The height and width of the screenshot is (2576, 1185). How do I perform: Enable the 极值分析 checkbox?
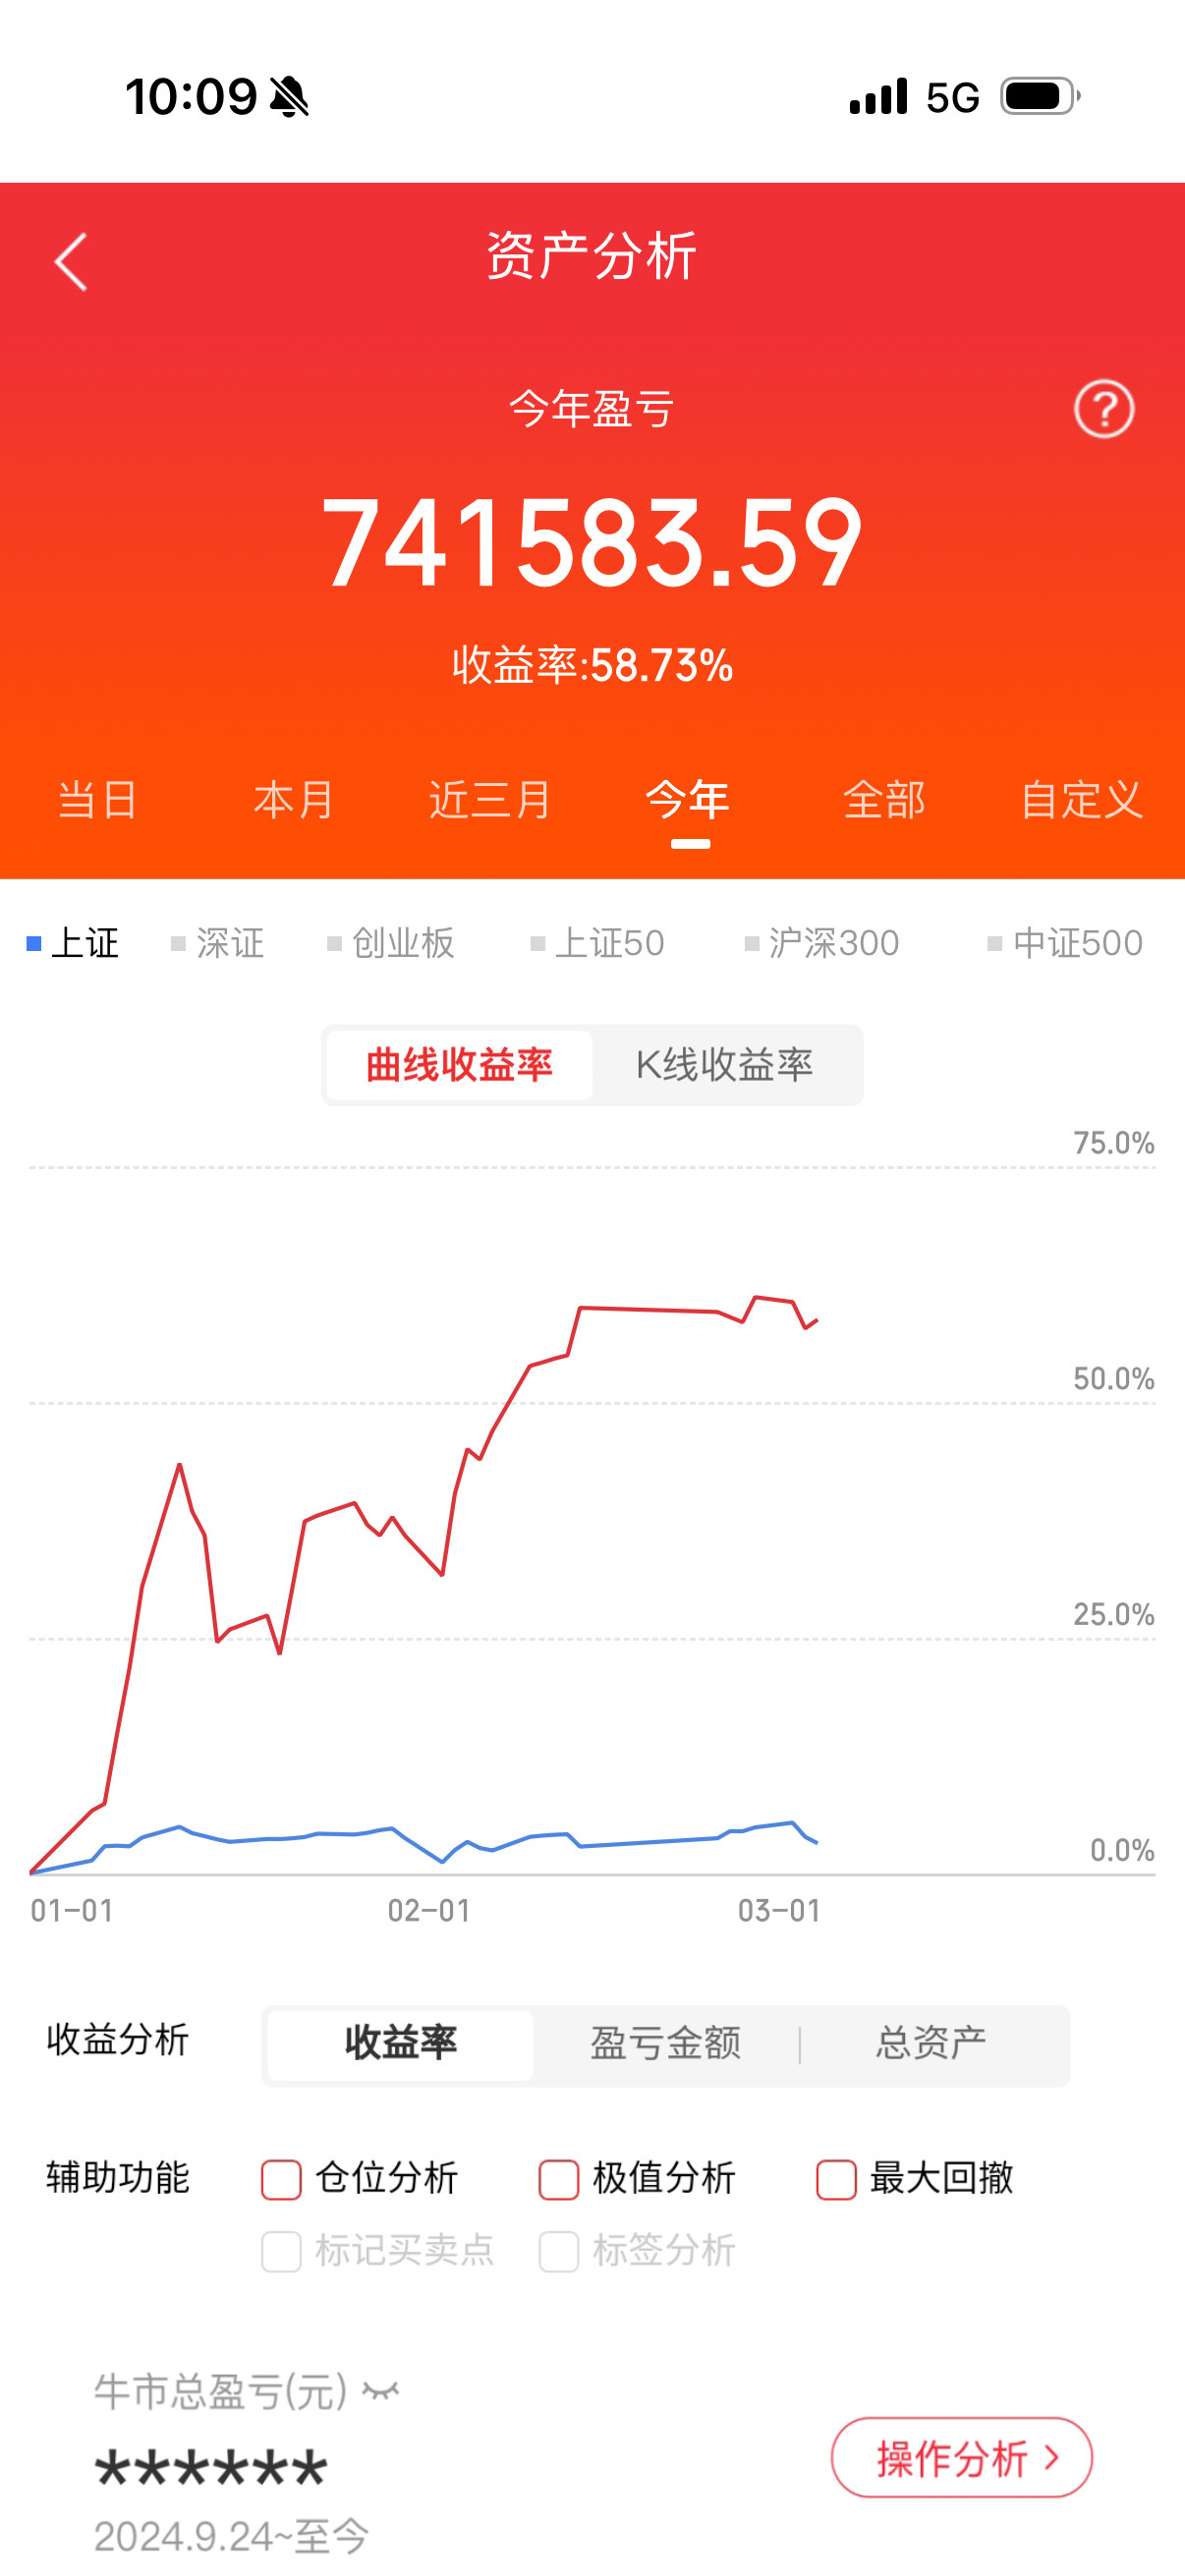(x=558, y=2177)
